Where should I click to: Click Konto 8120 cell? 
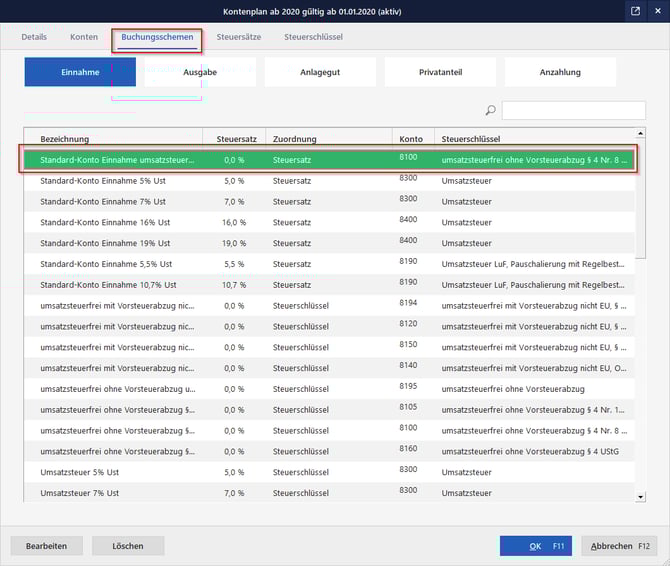pos(408,324)
